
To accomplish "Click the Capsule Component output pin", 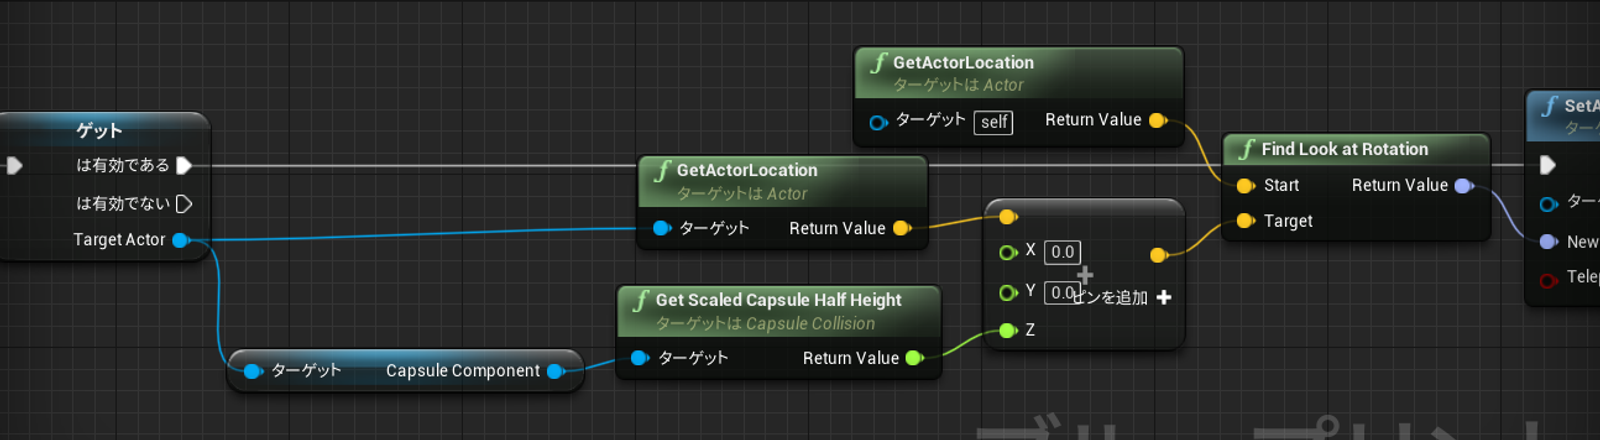I will tap(556, 371).
